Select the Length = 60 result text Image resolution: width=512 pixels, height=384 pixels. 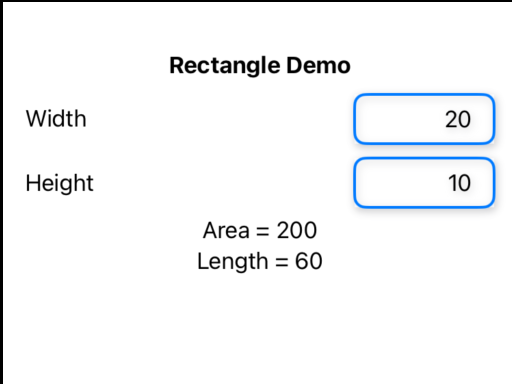click(260, 261)
